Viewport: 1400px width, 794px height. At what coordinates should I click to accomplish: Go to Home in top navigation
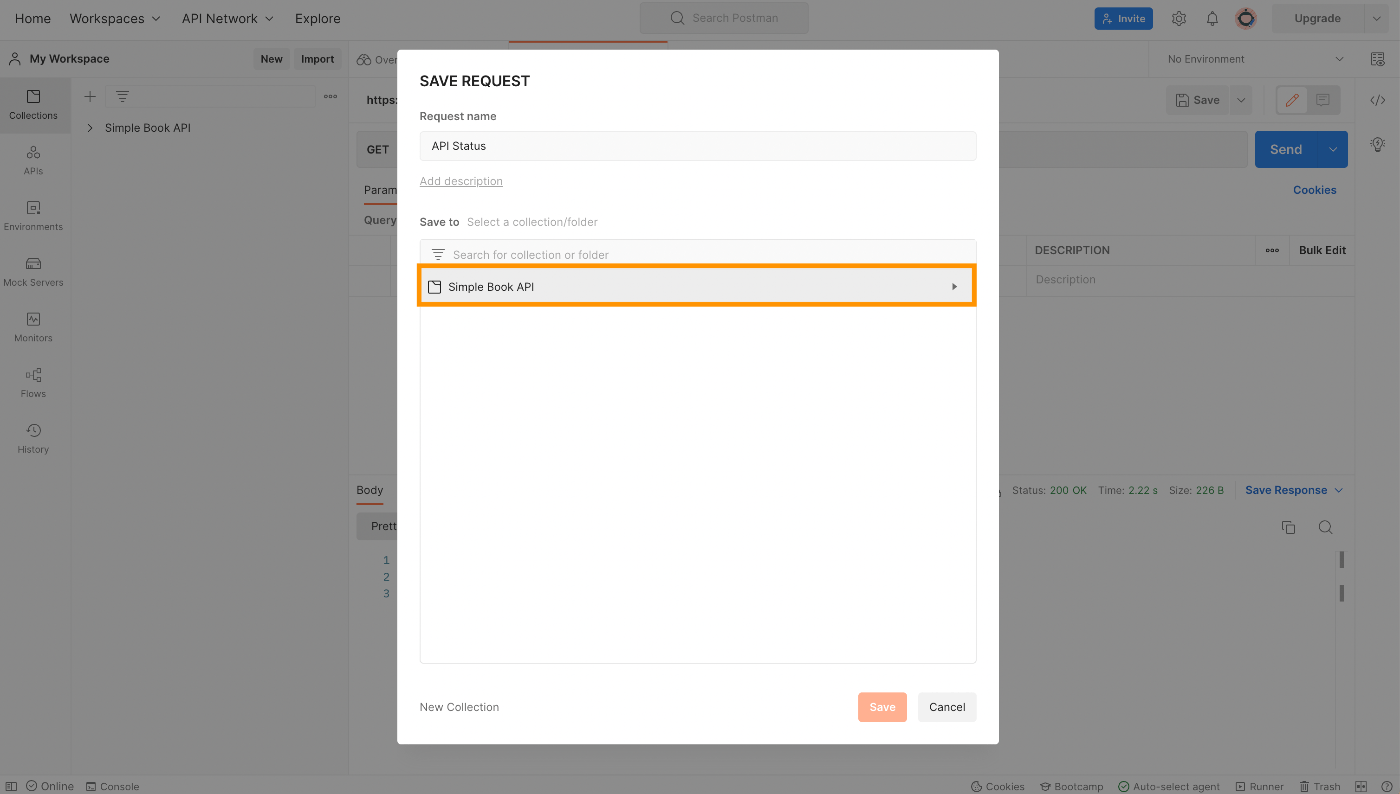point(33,18)
